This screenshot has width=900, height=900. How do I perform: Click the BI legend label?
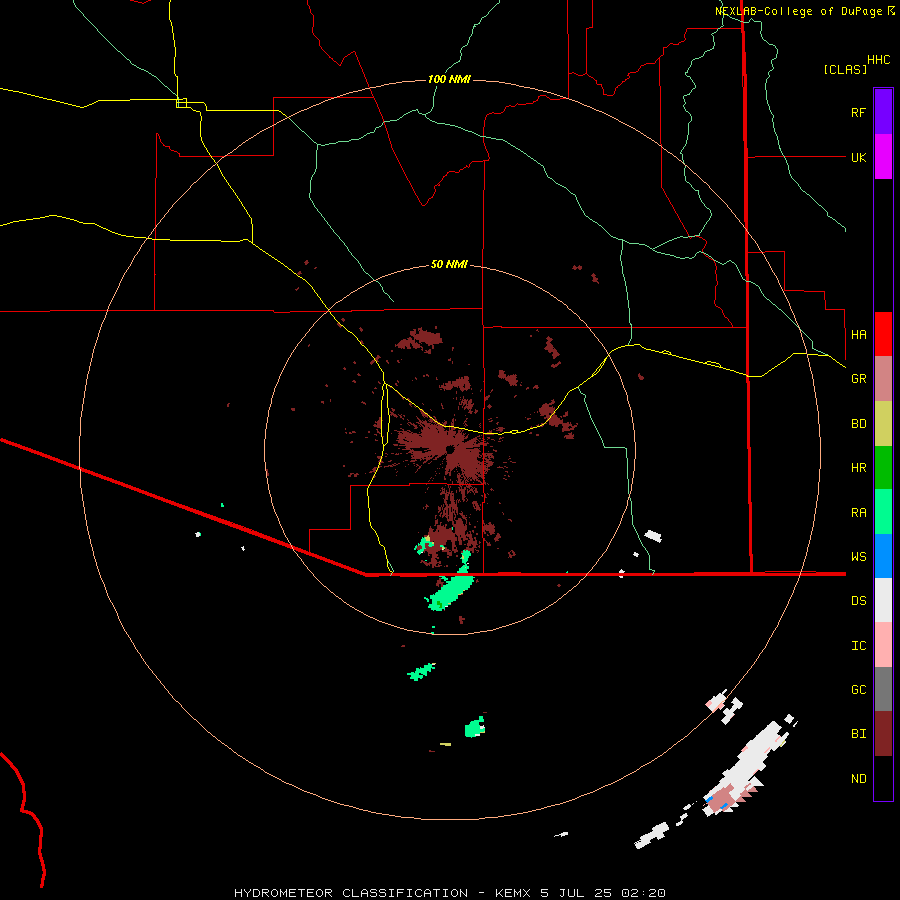pyautogui.click(x=858, y=734)
